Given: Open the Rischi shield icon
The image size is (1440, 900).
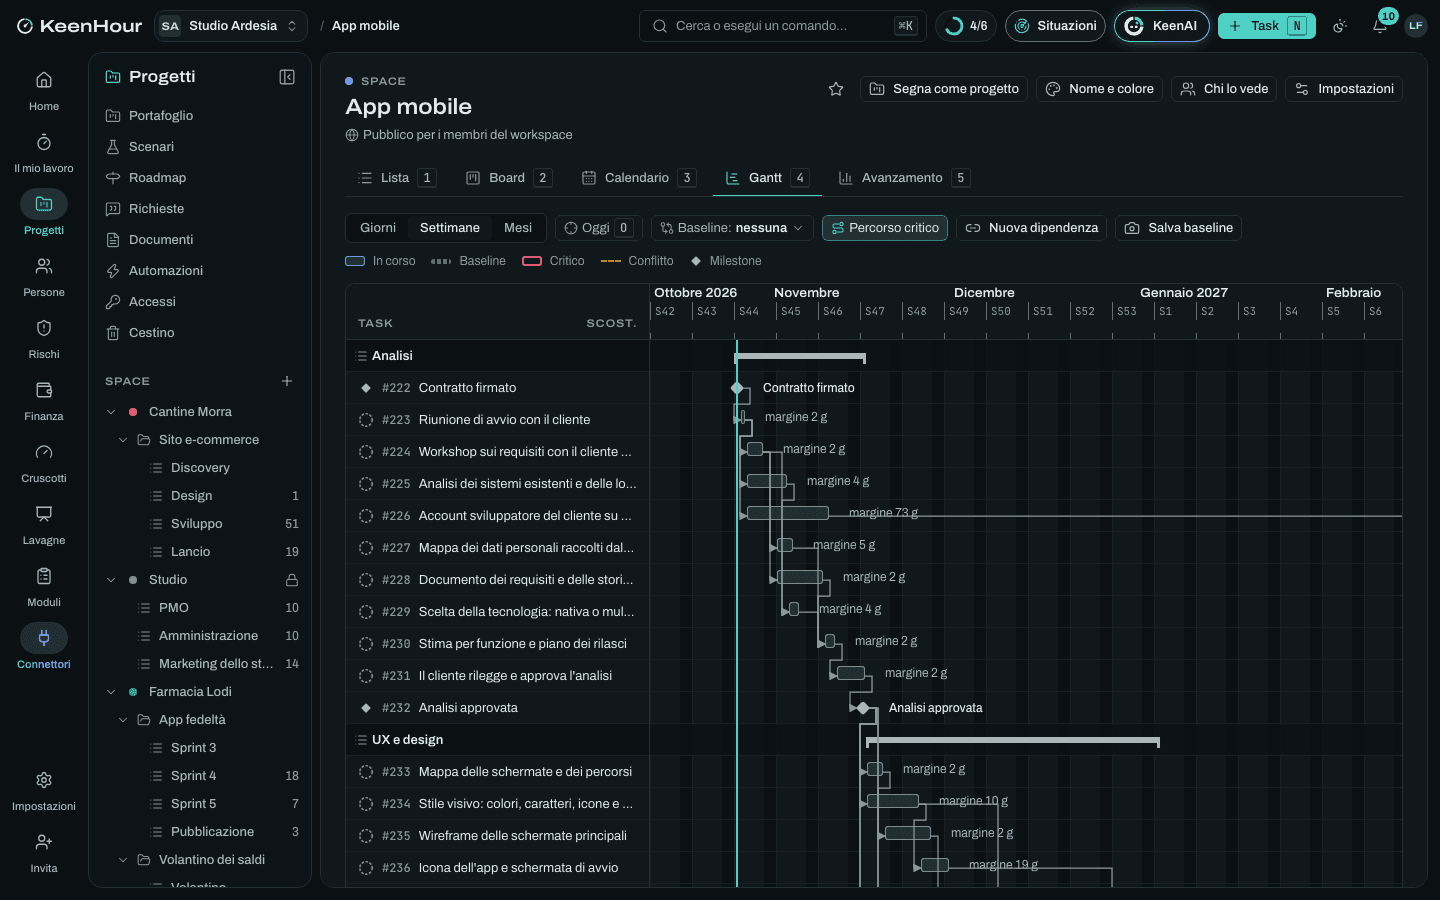Looking at the screenshot, I should pyautogui.click(x=44, y=328).
